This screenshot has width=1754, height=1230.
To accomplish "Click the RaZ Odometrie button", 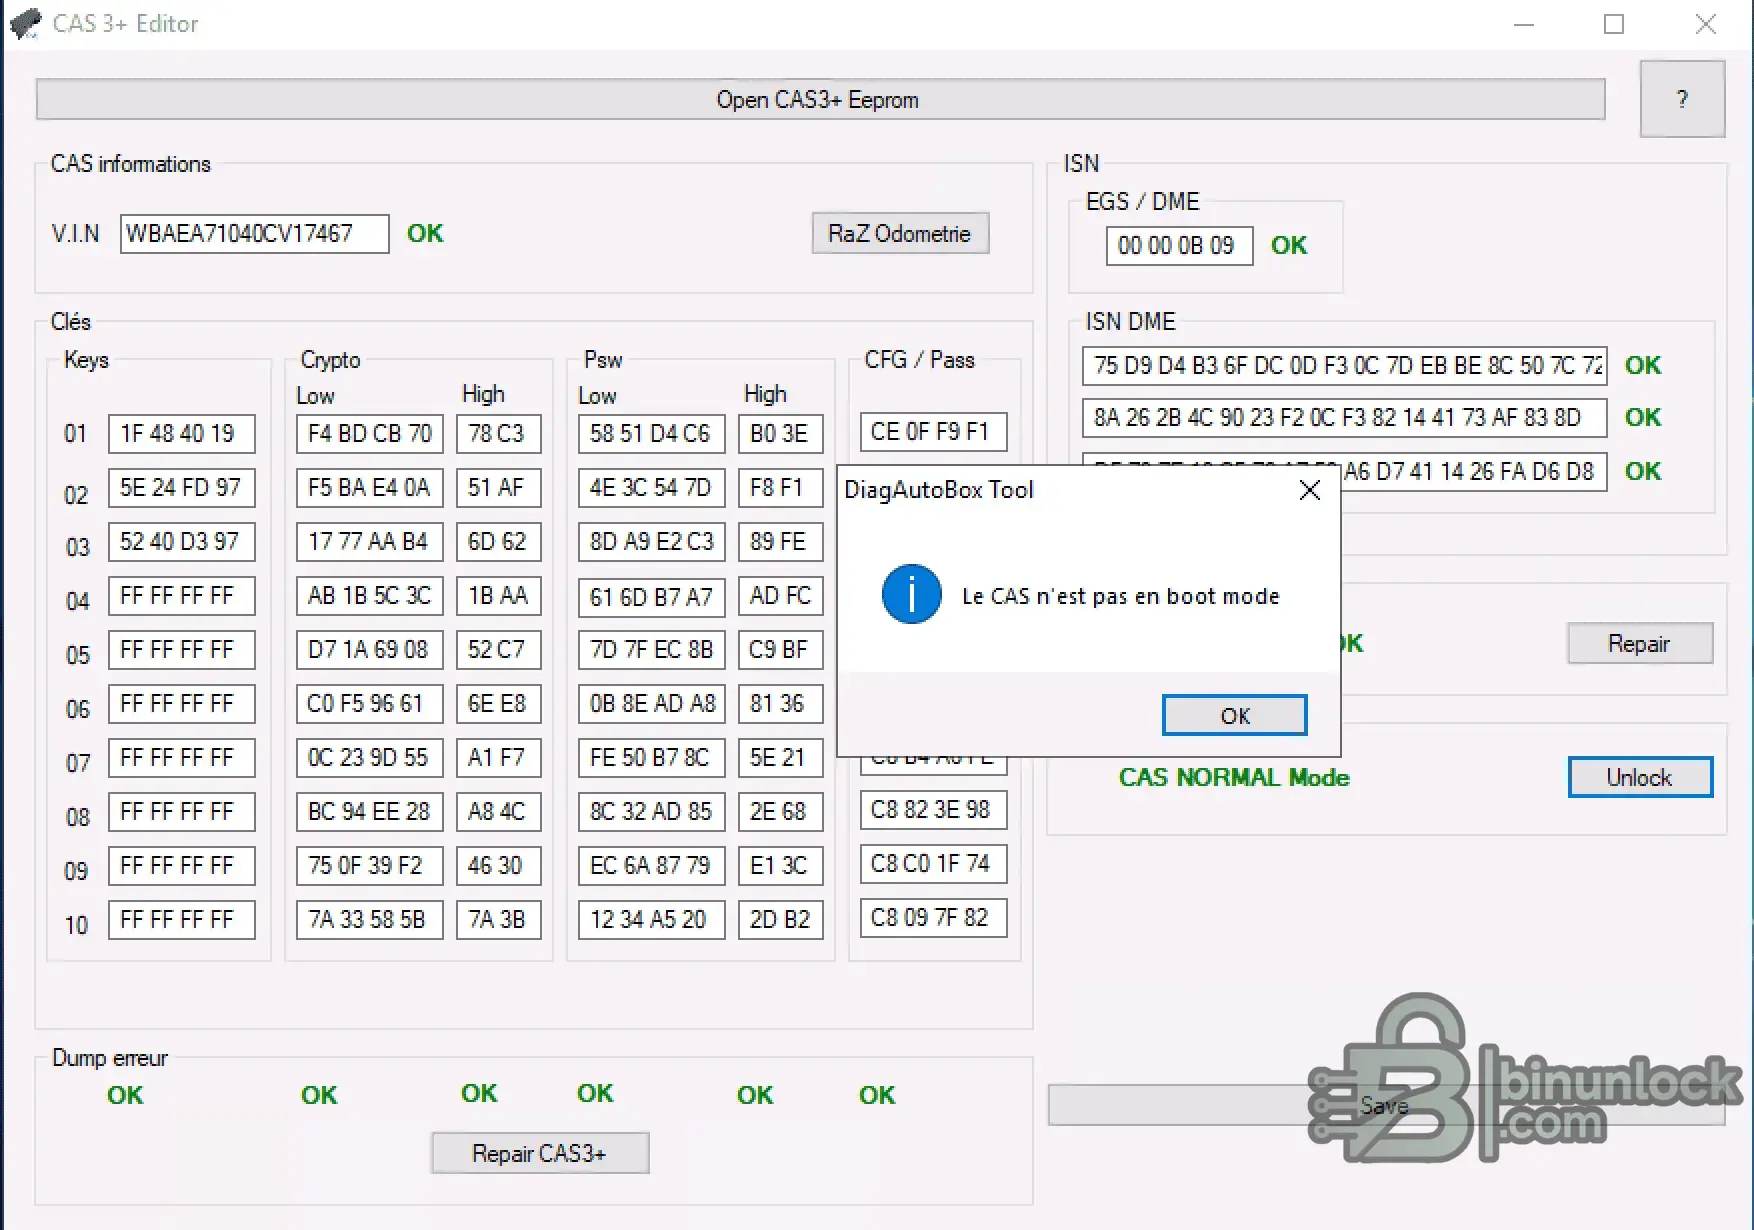I will point(900,233).
